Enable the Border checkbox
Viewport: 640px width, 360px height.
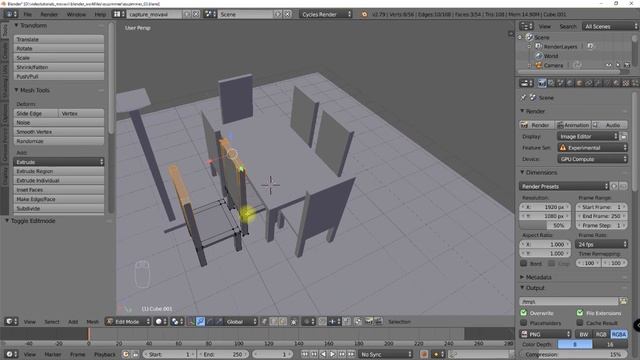tap(524, 264)
